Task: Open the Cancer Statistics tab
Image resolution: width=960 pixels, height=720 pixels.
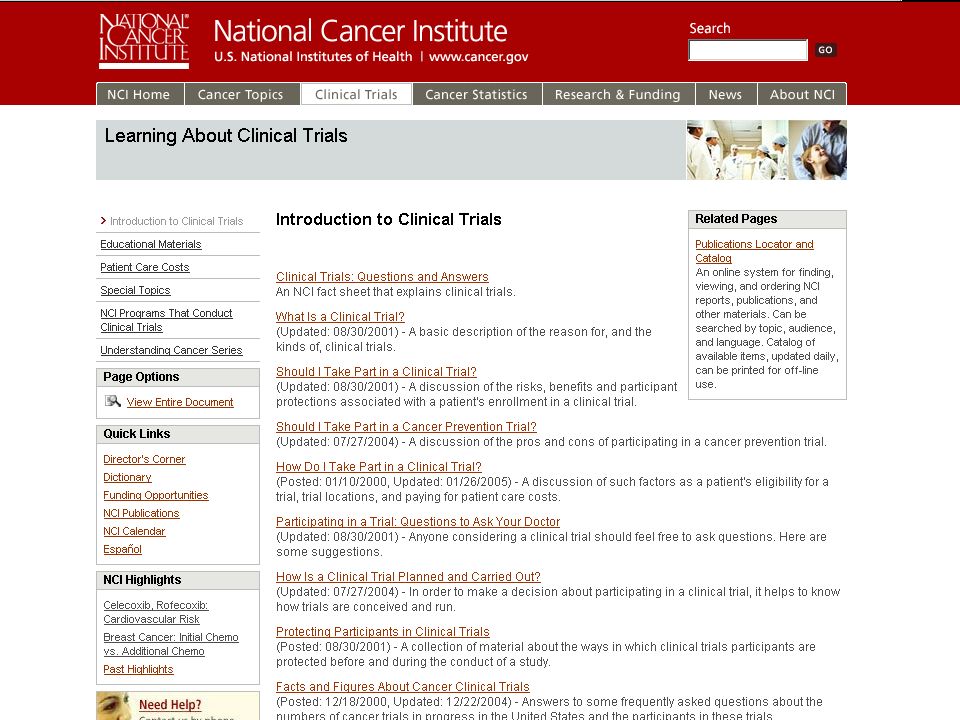Action: click(x=477, y=94)
